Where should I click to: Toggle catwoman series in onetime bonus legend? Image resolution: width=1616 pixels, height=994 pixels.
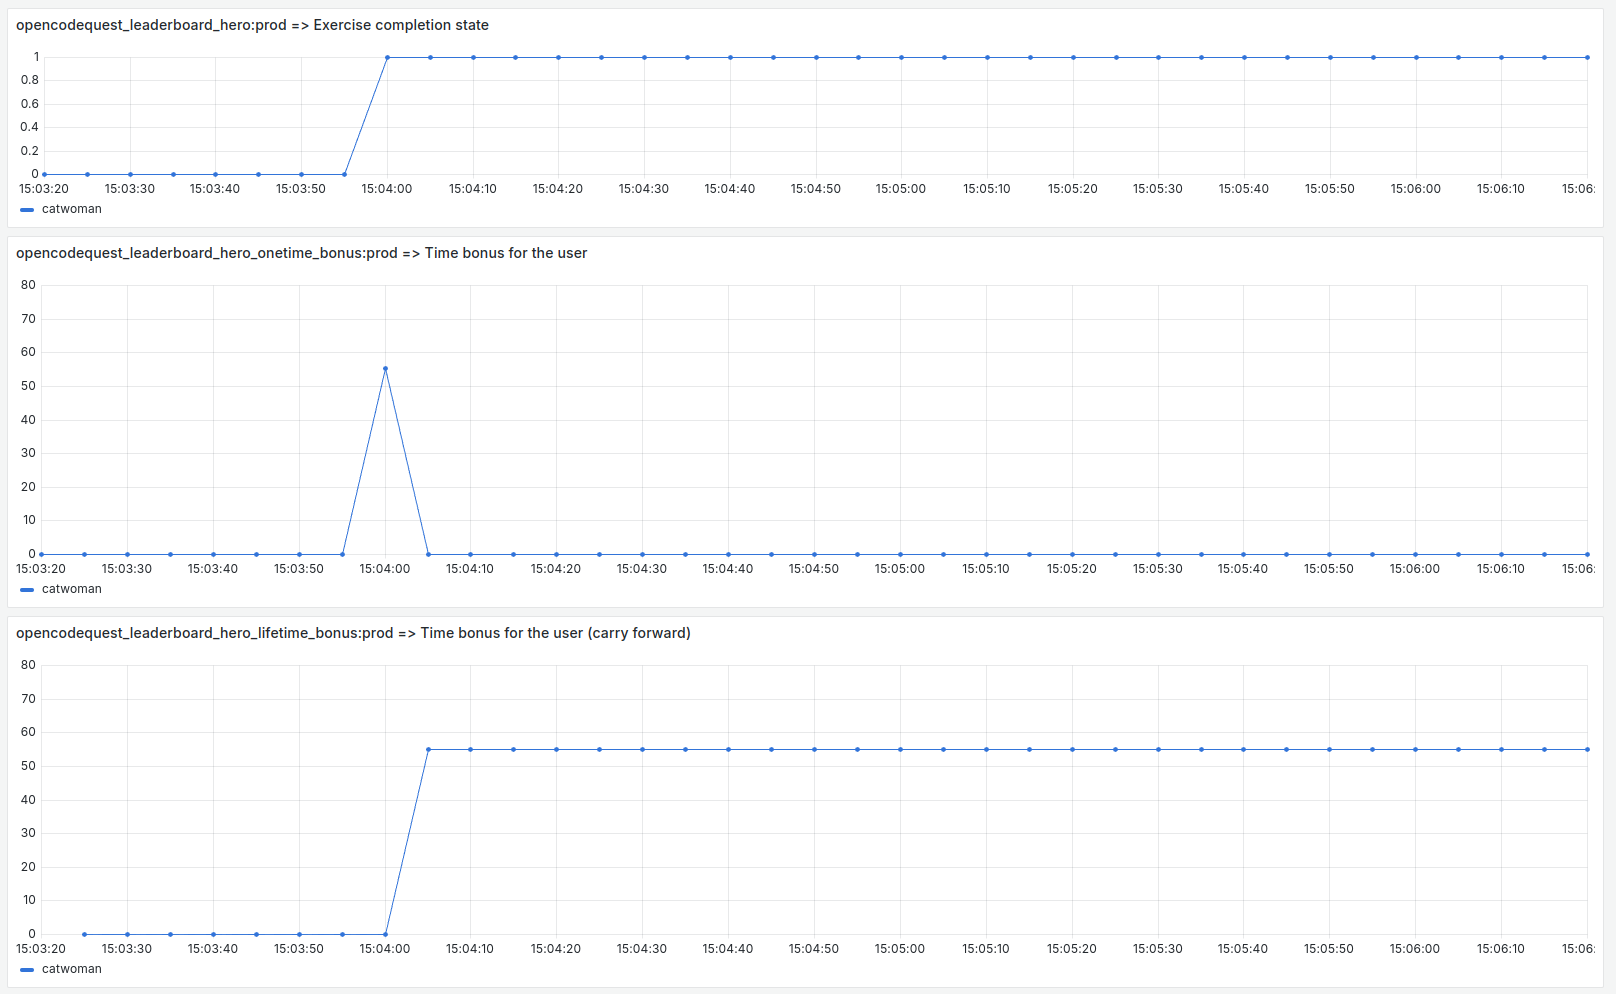click(x=72, y=589)
